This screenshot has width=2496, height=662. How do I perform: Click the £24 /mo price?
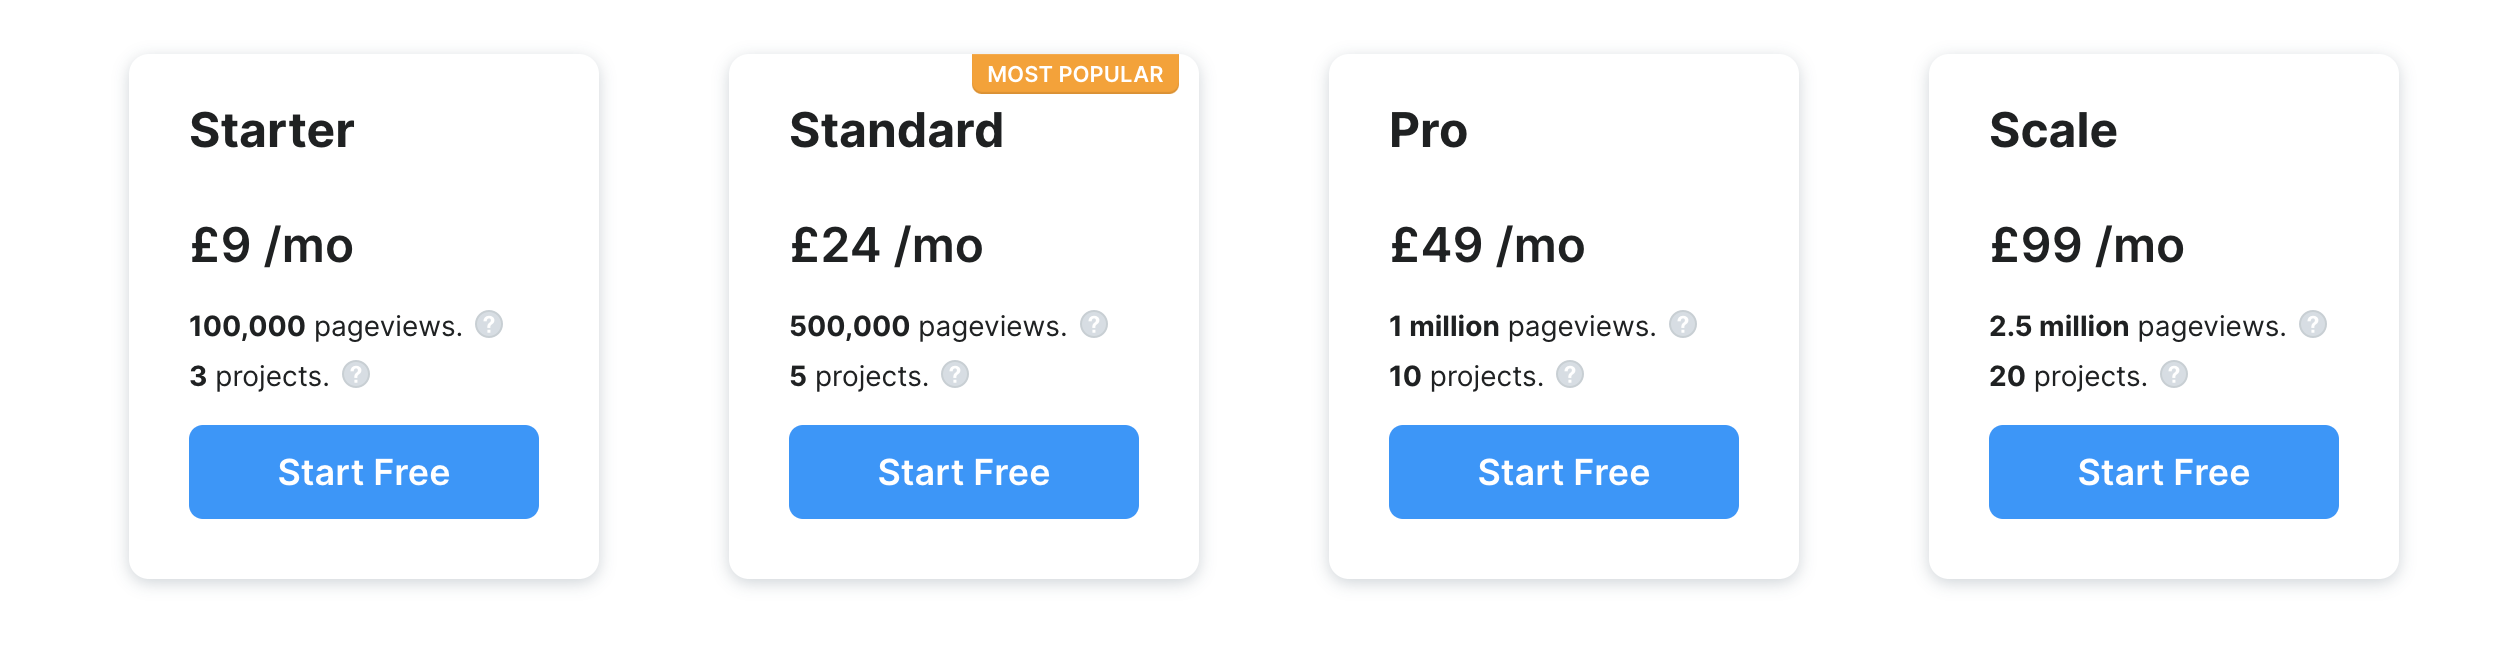886,246
